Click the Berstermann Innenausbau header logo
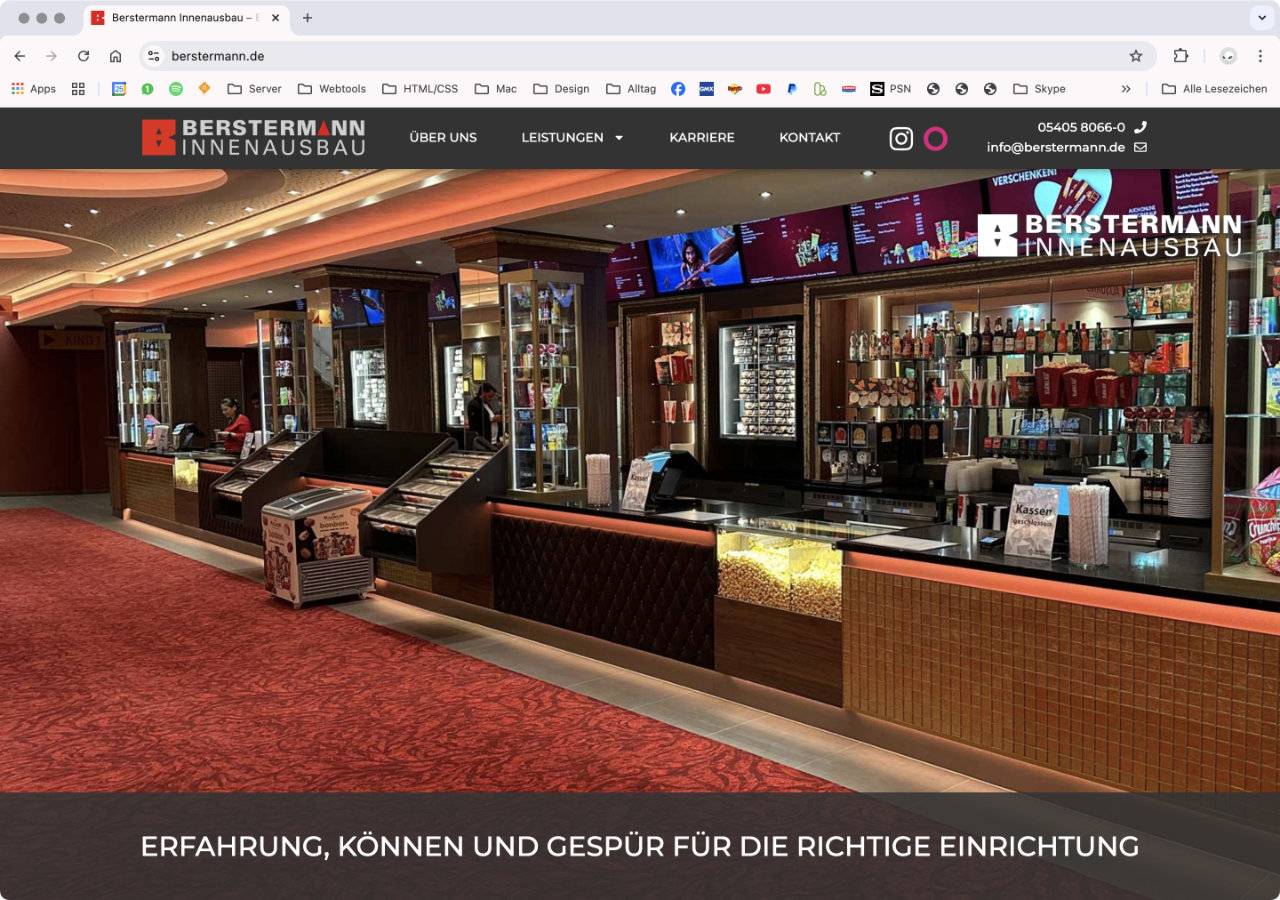The width and height of the screenshot is (1280, 900). pos(253,138)
